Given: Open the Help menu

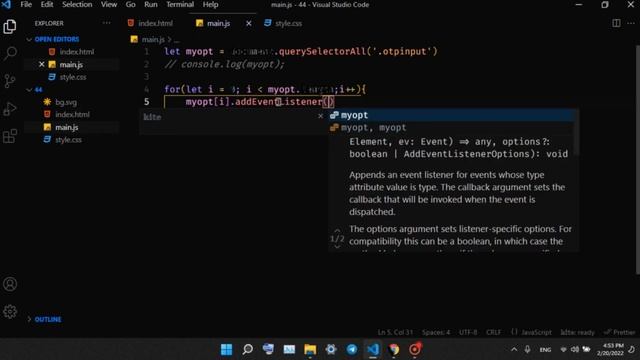Looking at the screenshot, I should click(x=211, y=4).
